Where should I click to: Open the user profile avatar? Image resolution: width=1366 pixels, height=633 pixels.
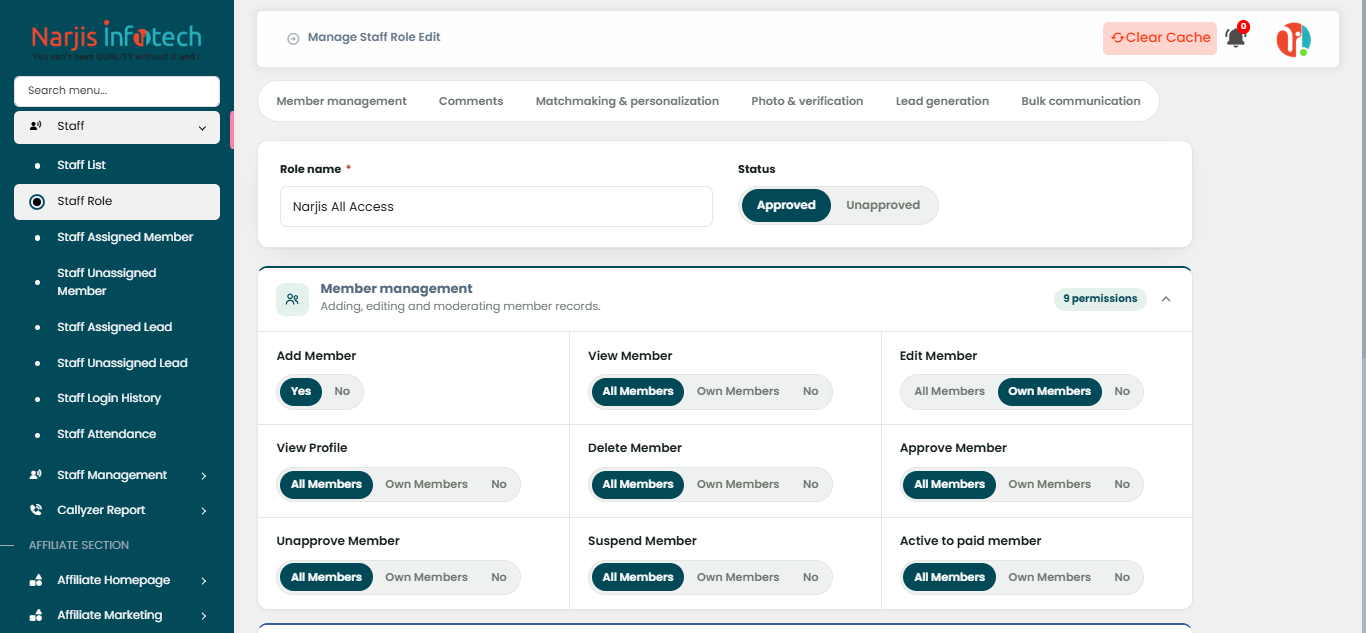point(1293,40)
